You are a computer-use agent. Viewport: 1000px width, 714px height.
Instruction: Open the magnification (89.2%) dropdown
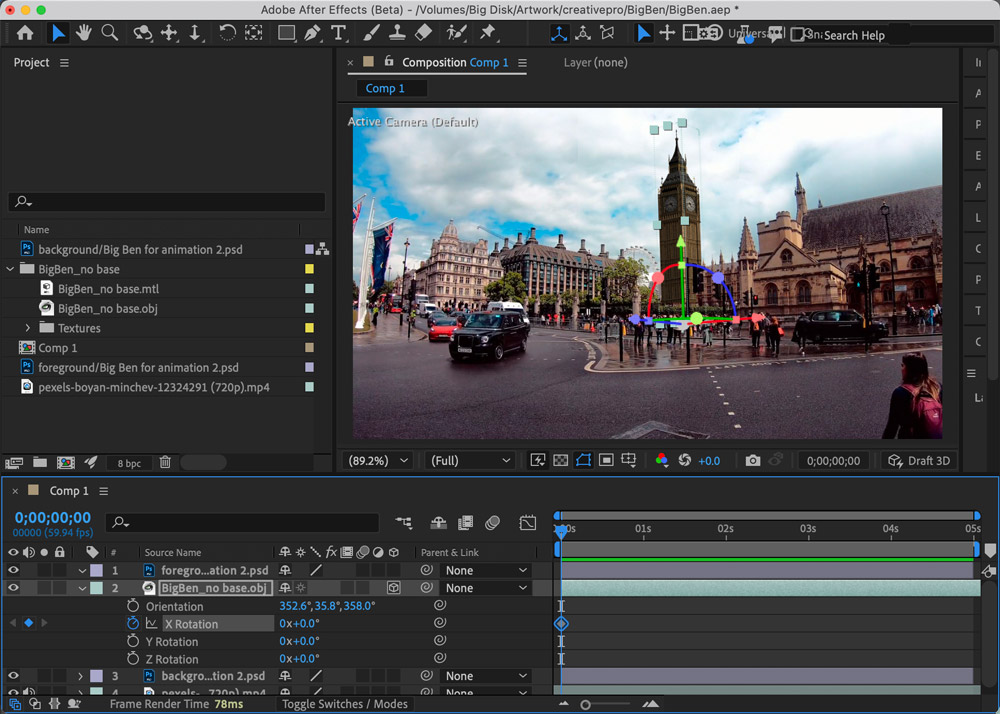(378, 461)
